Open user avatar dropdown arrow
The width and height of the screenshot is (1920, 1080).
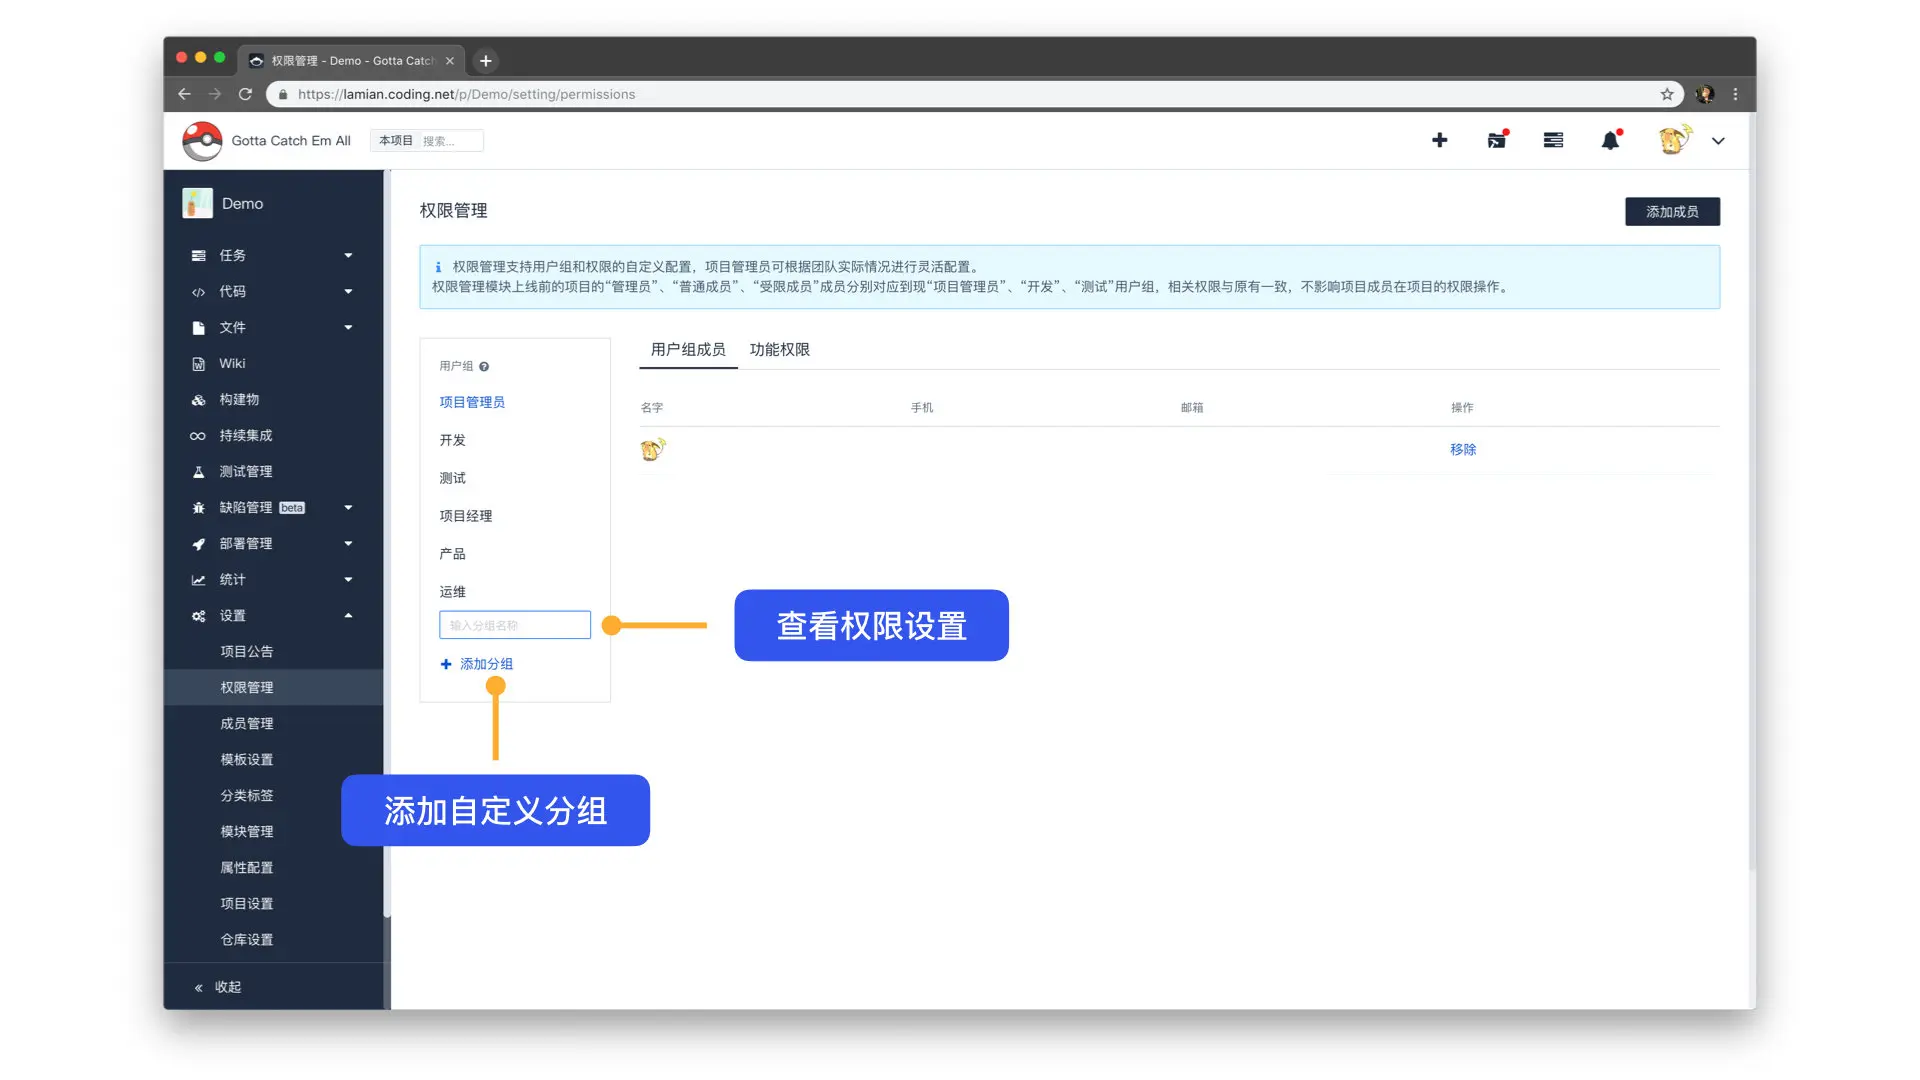point(1718,141)
